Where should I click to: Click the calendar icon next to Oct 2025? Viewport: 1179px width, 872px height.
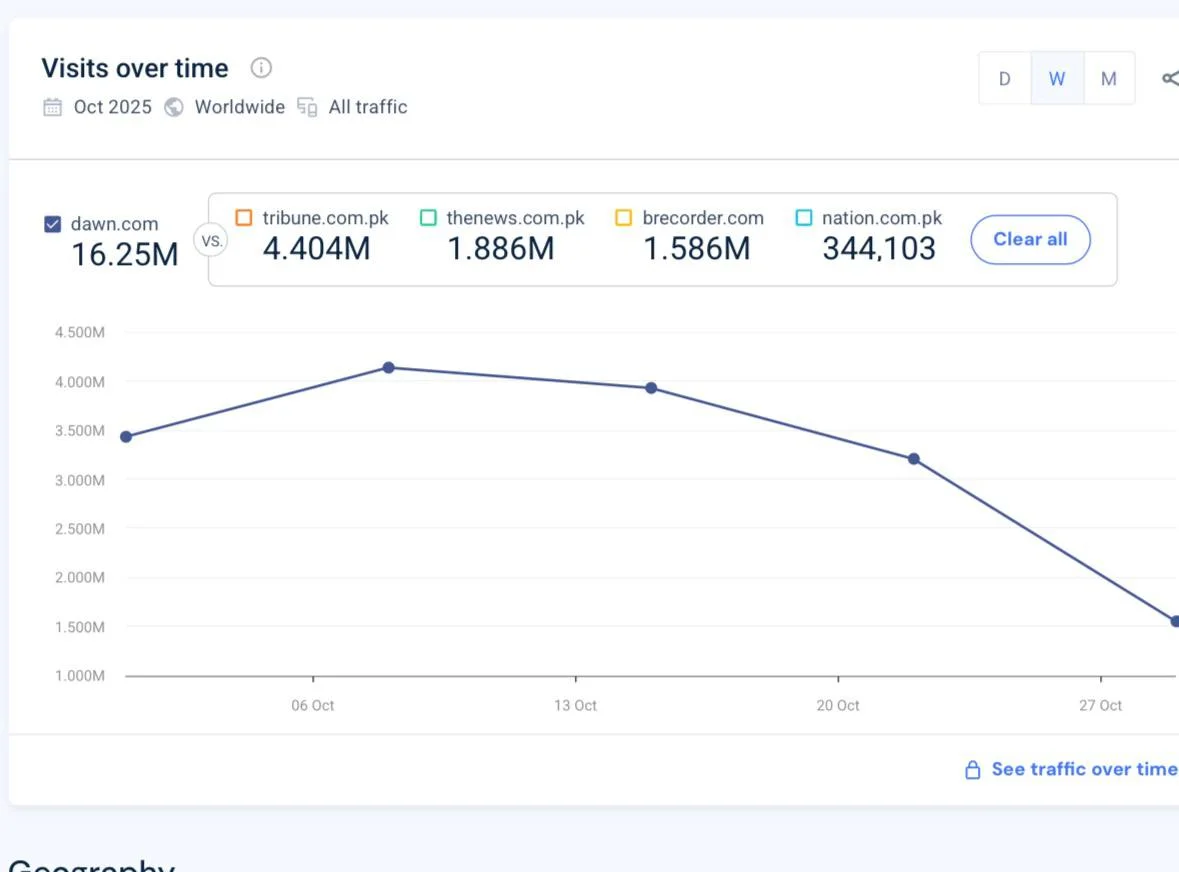53,107
